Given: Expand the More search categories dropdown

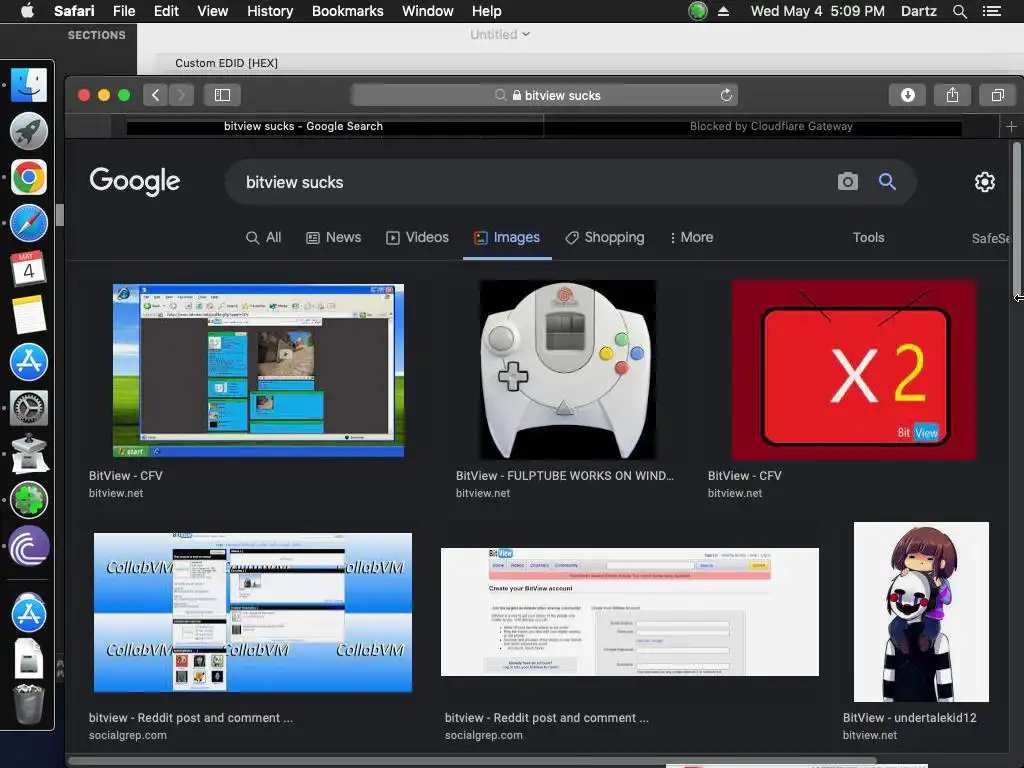Looking at the screenshot, I should 692,238.
